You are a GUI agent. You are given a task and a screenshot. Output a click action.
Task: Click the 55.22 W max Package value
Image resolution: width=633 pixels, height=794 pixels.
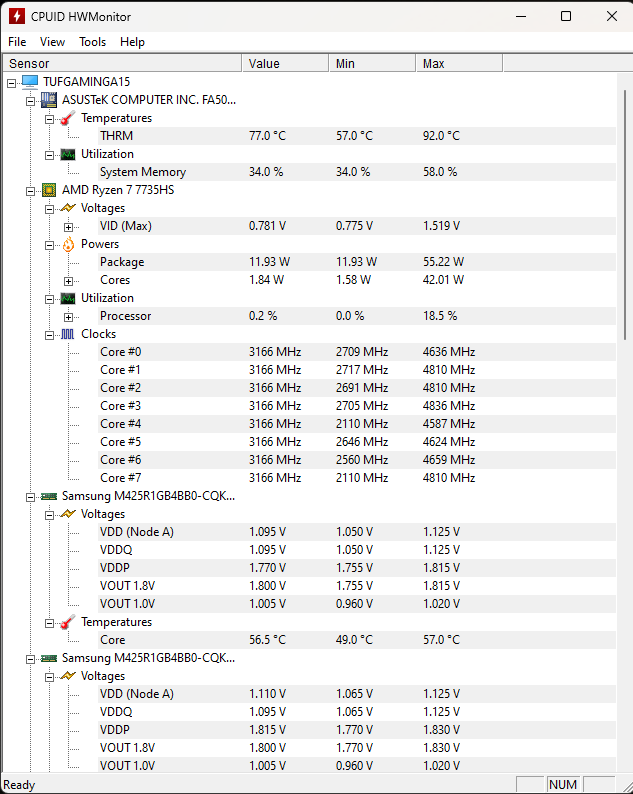pos(443,262)
